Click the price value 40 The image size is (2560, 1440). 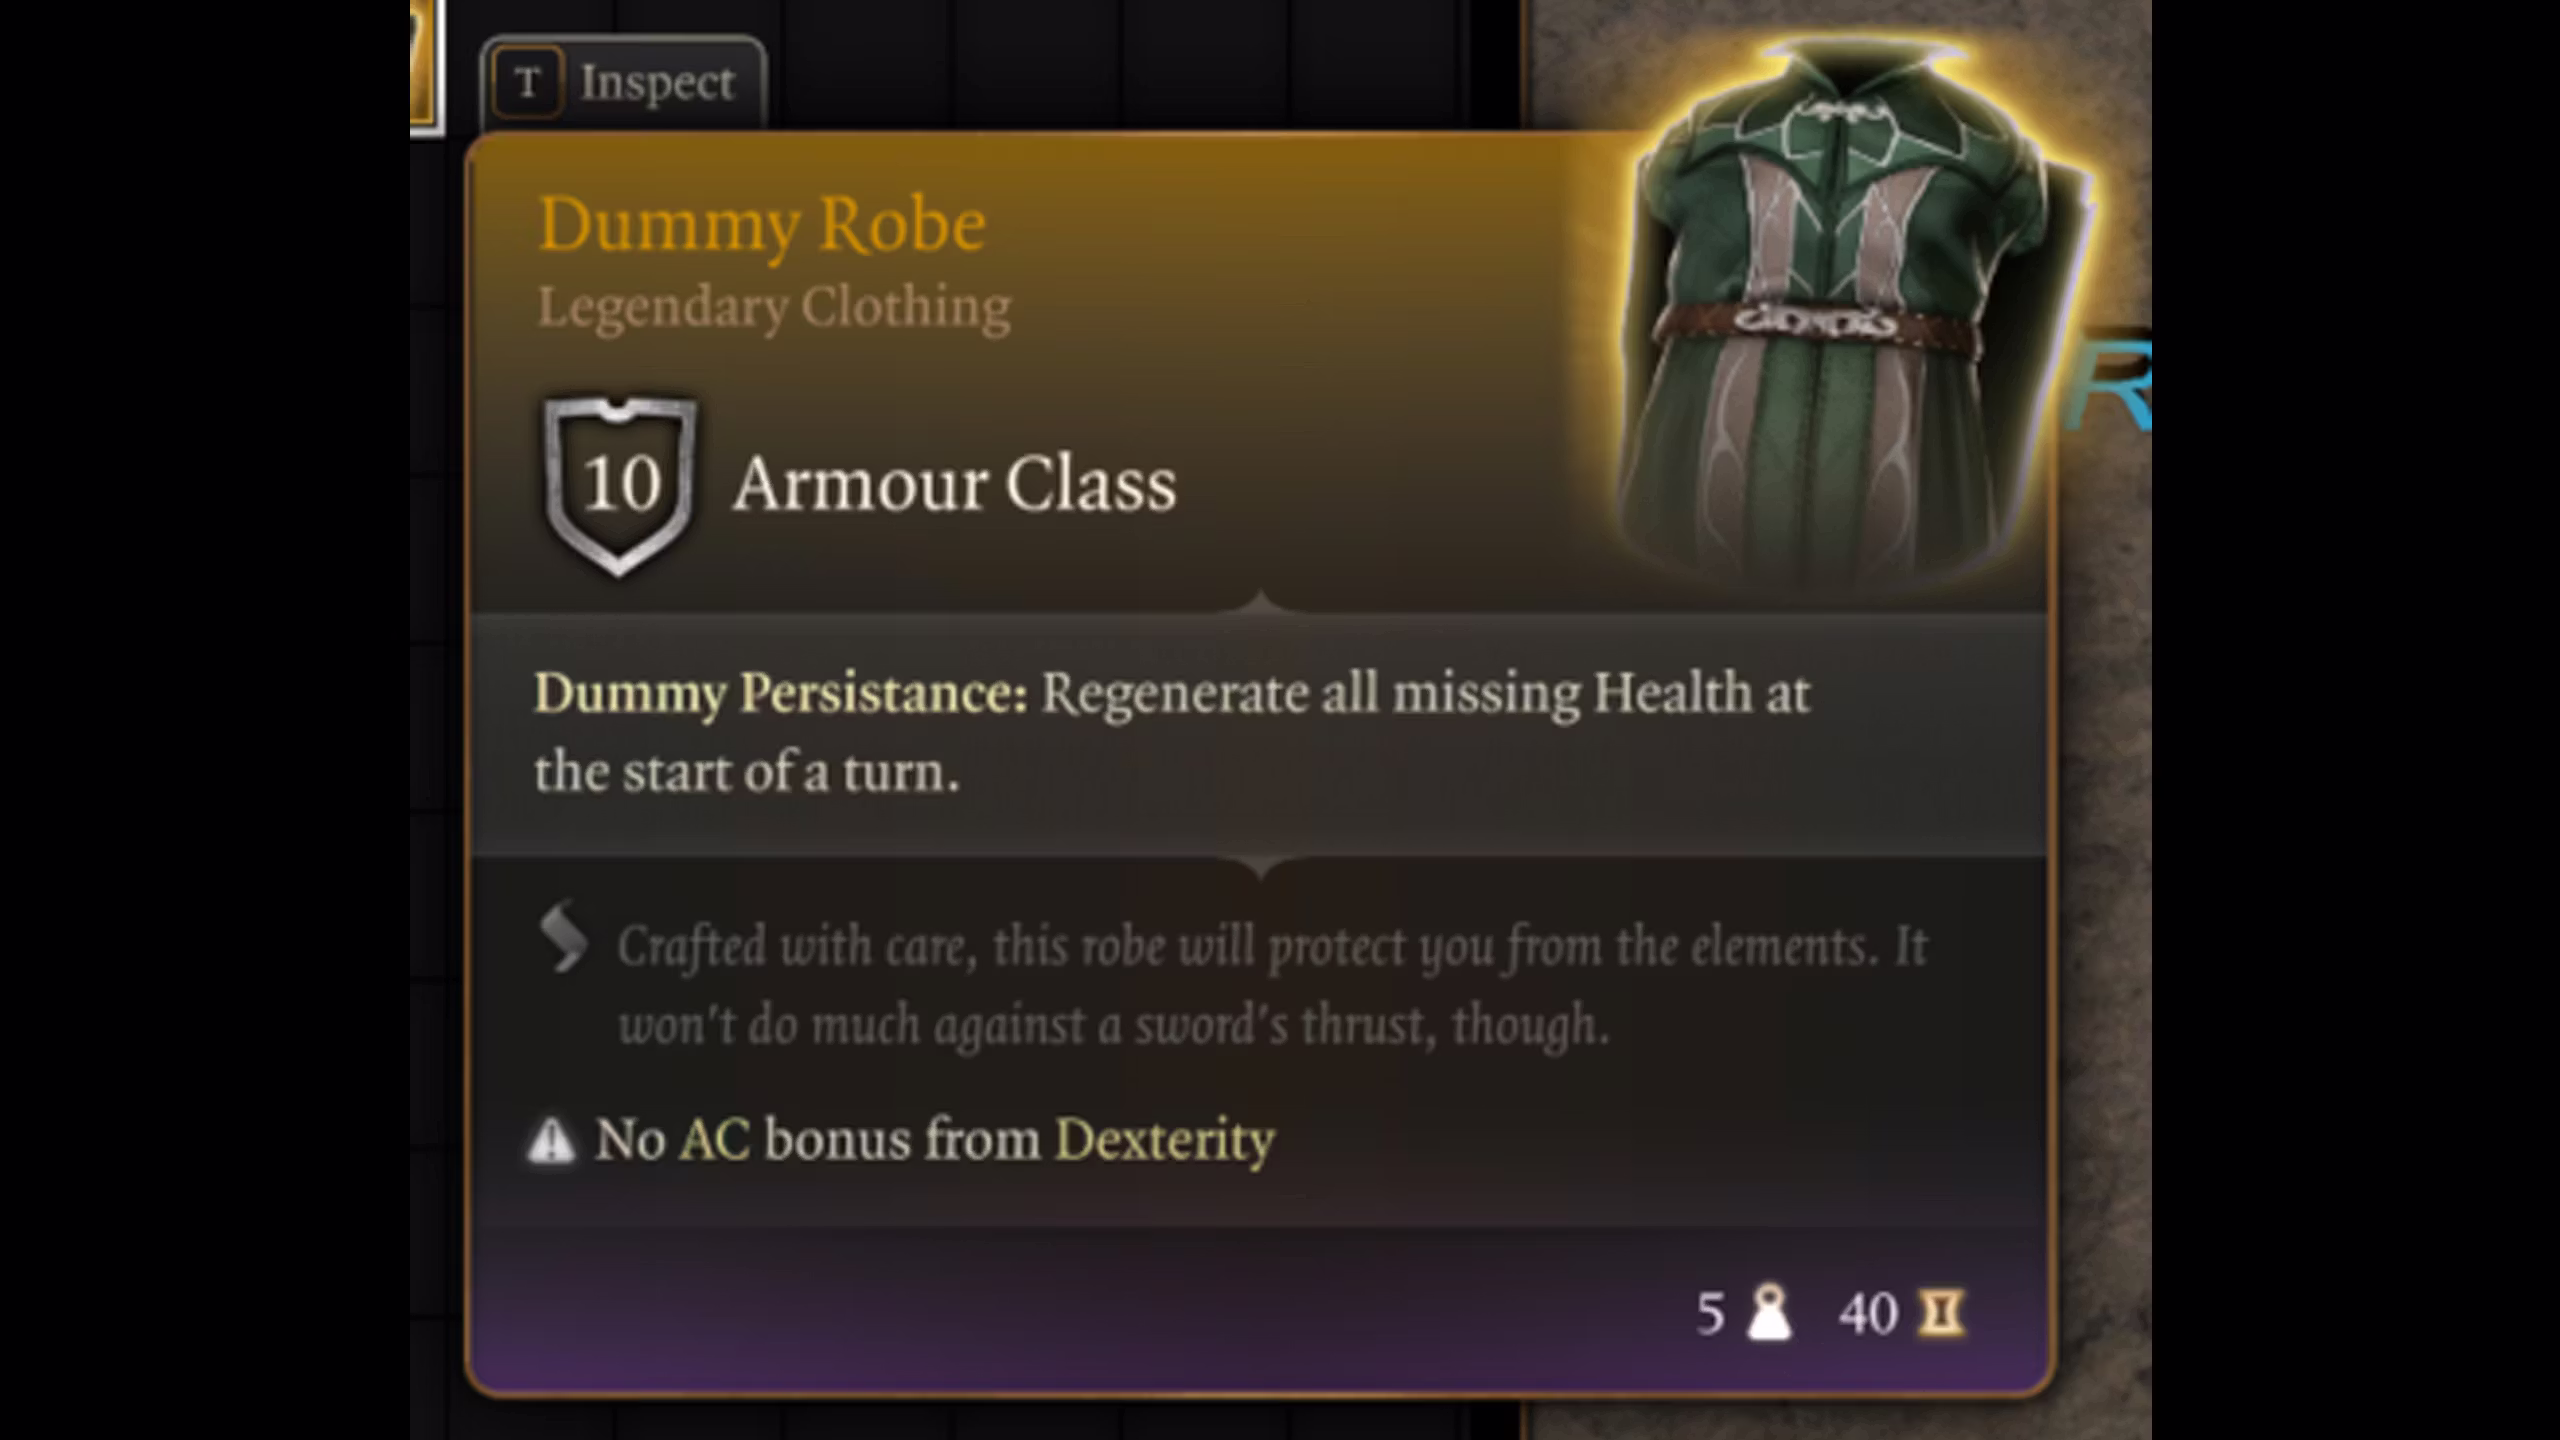tap(1868, 1314)
